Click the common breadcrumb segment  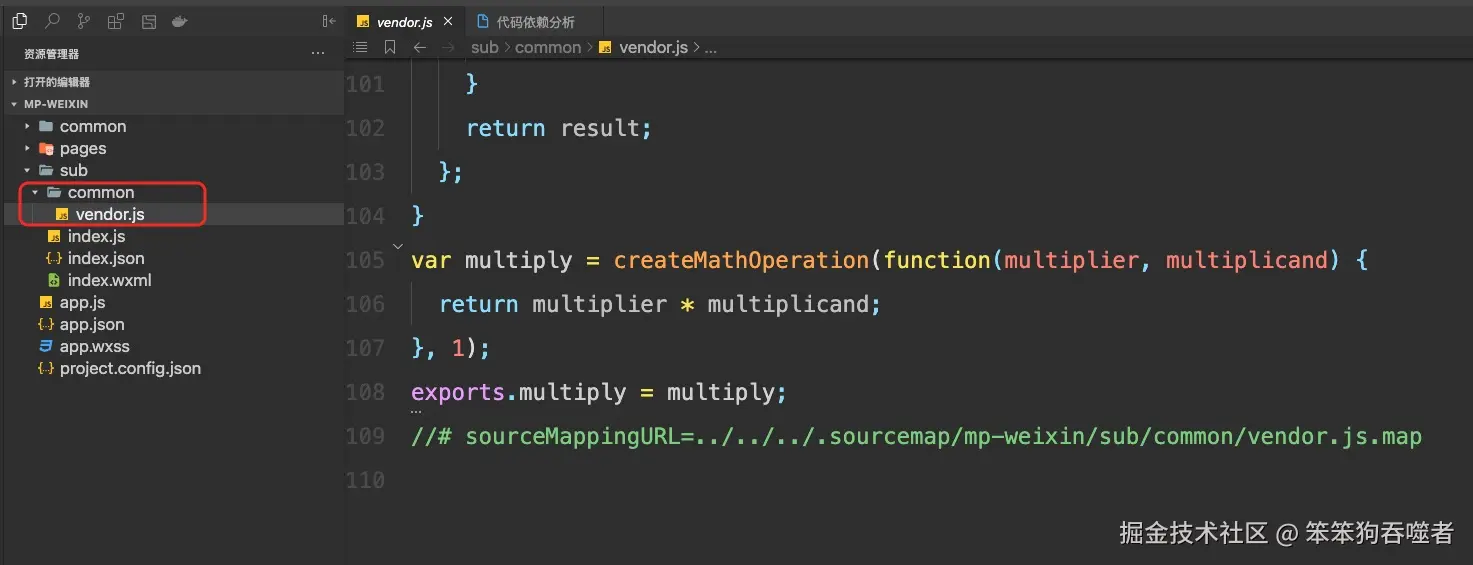(548, 47)
